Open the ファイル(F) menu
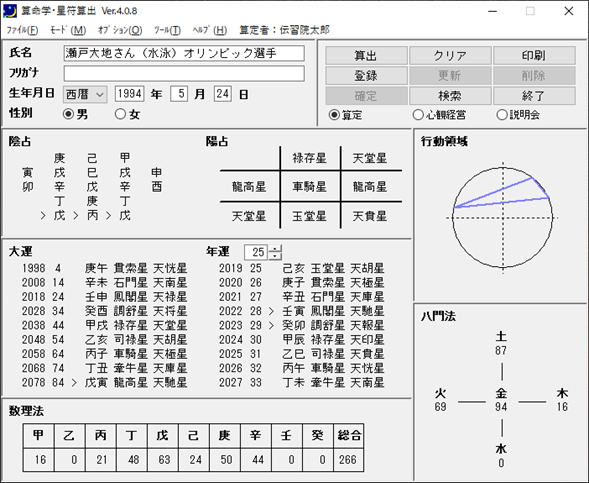This screenshot has height=483, width=589. tap(23, 30)
